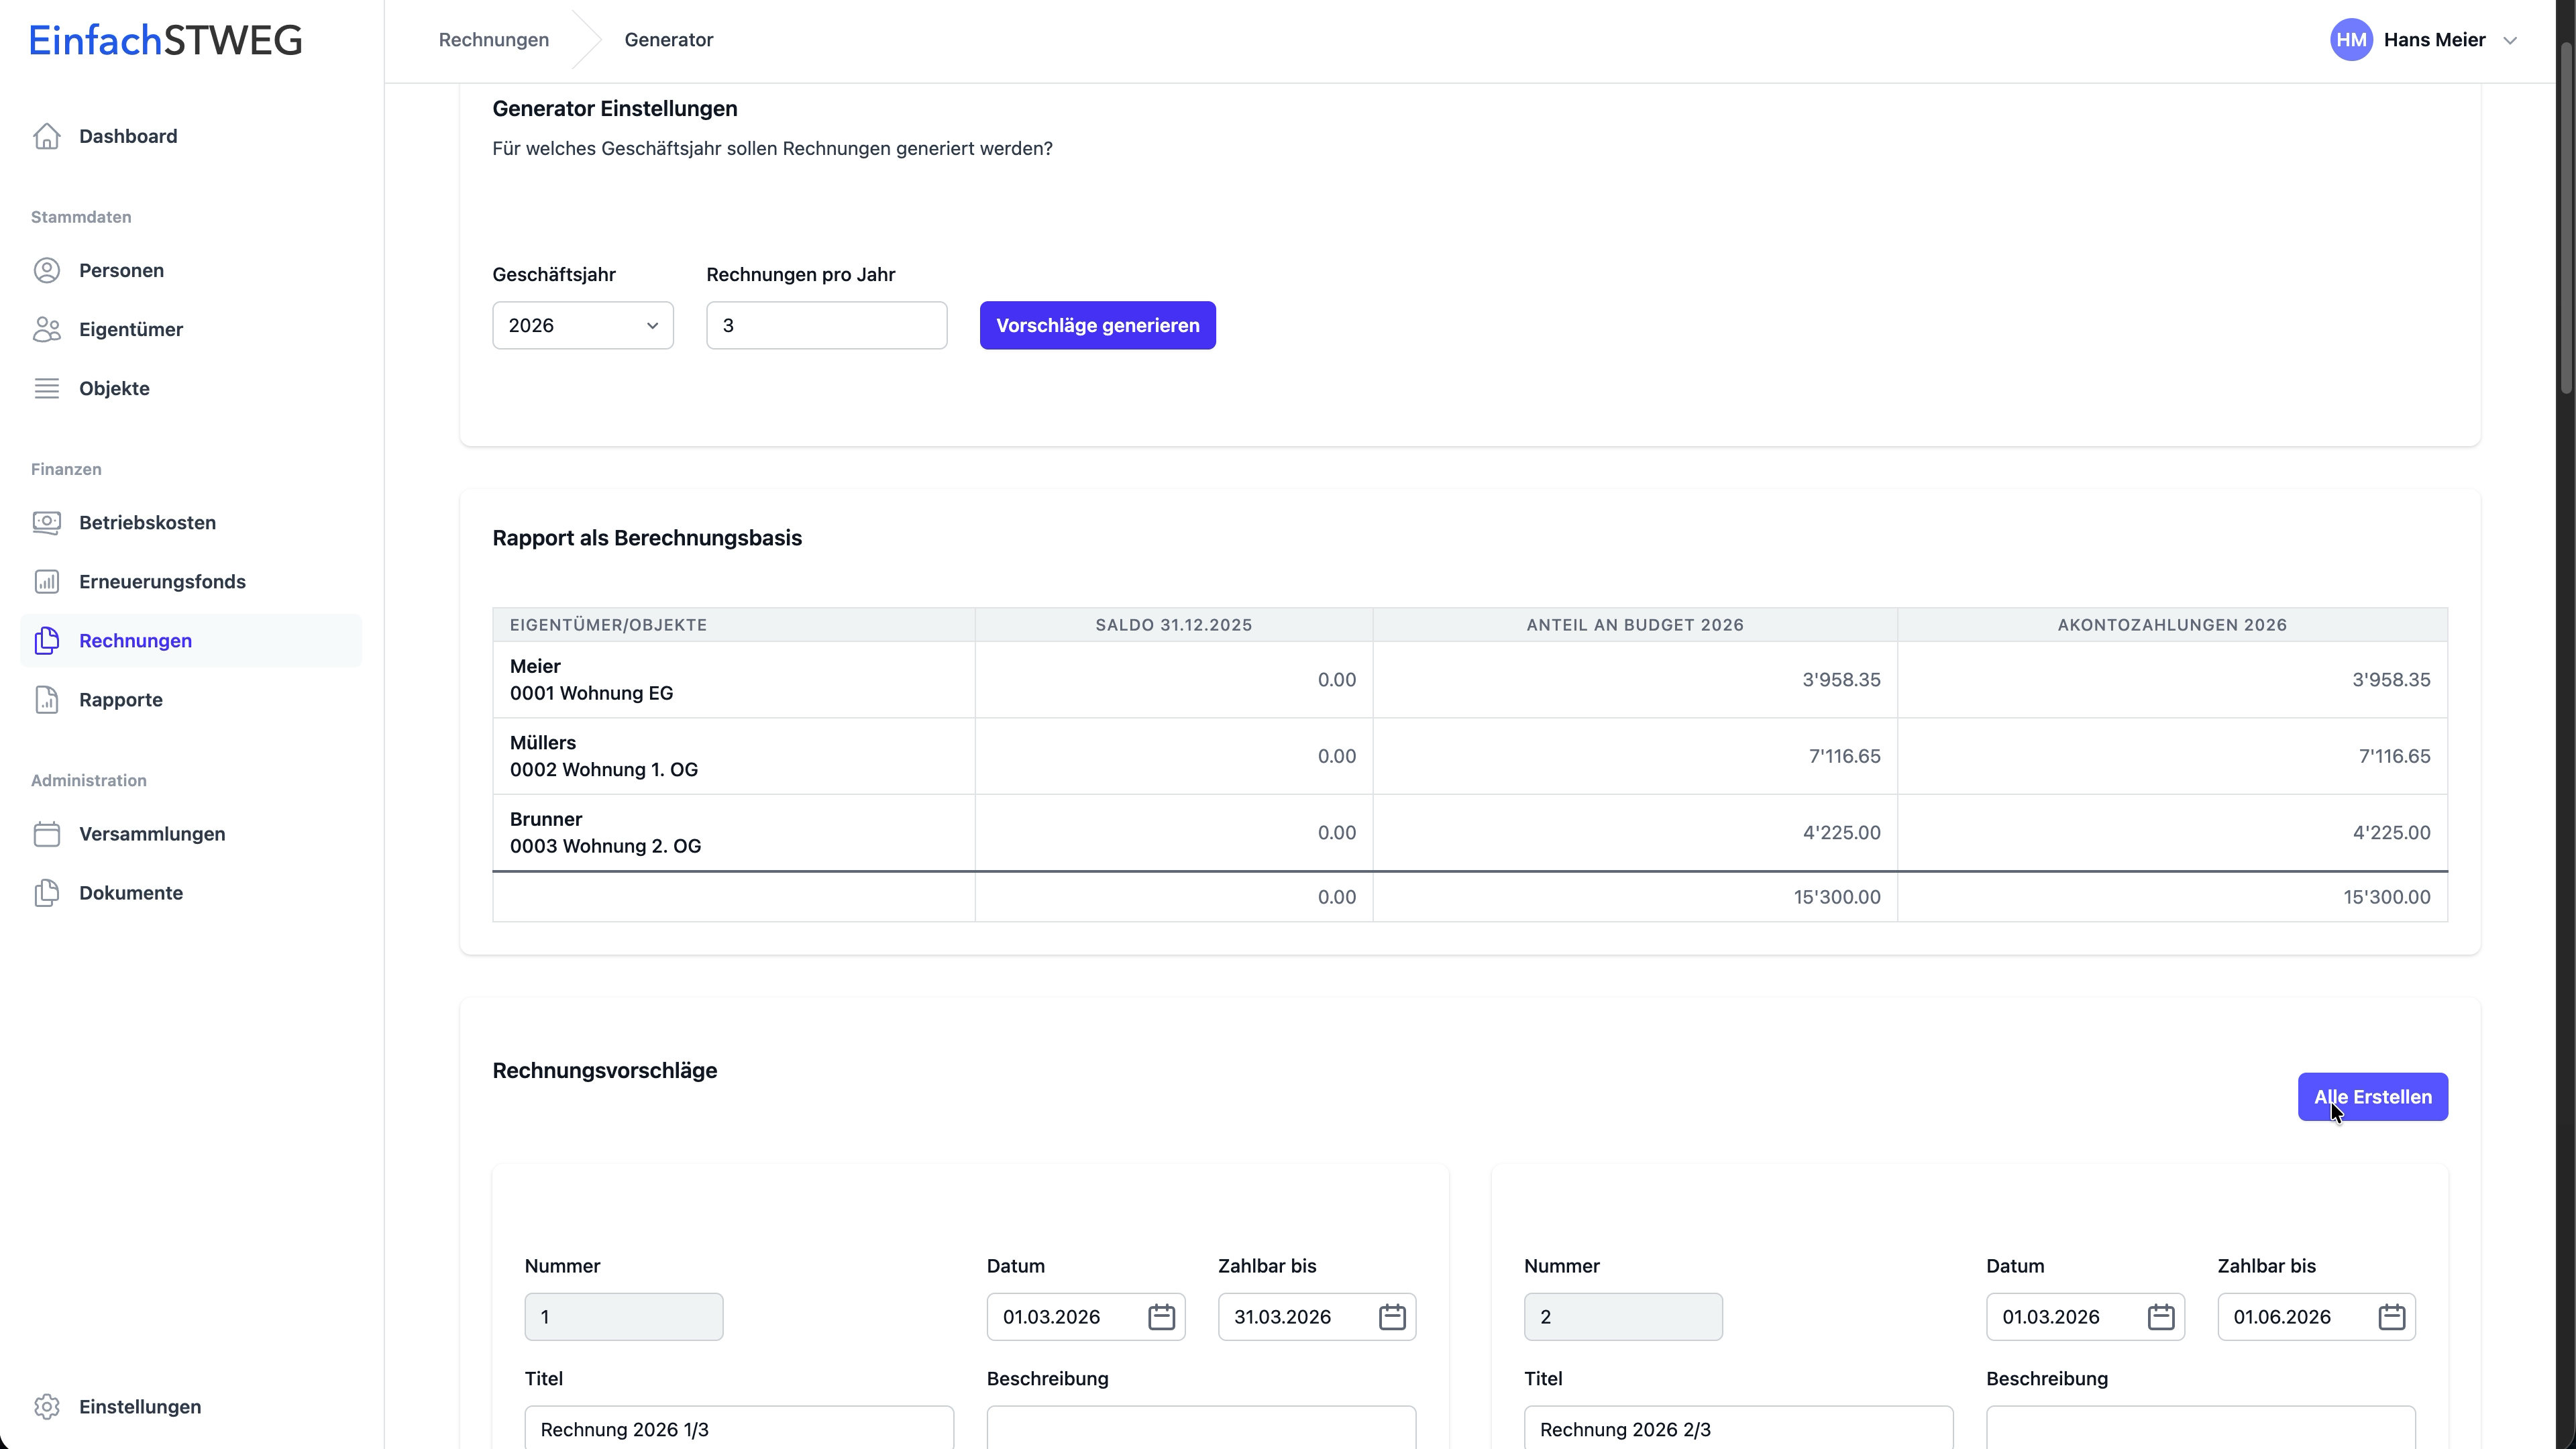Open date picker for invoice 1 Datum
2576x1449 pixels.
(x=1161, y=1316)
